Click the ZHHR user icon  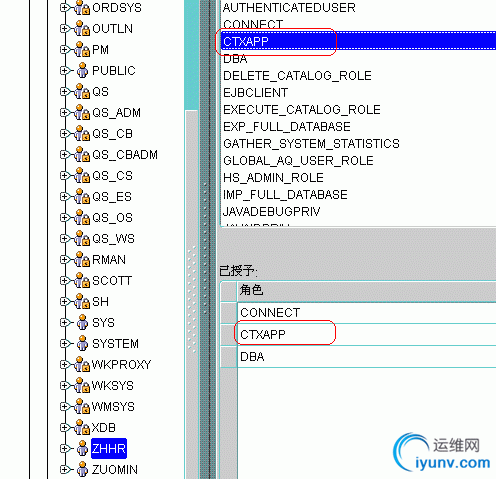(x=82, y=449)
